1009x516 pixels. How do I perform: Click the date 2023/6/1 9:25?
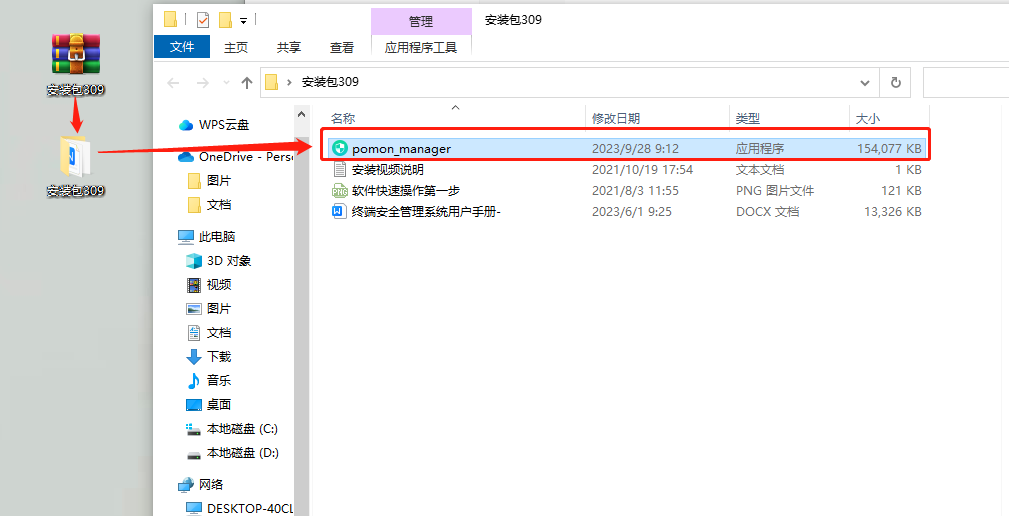click(632, 212)
